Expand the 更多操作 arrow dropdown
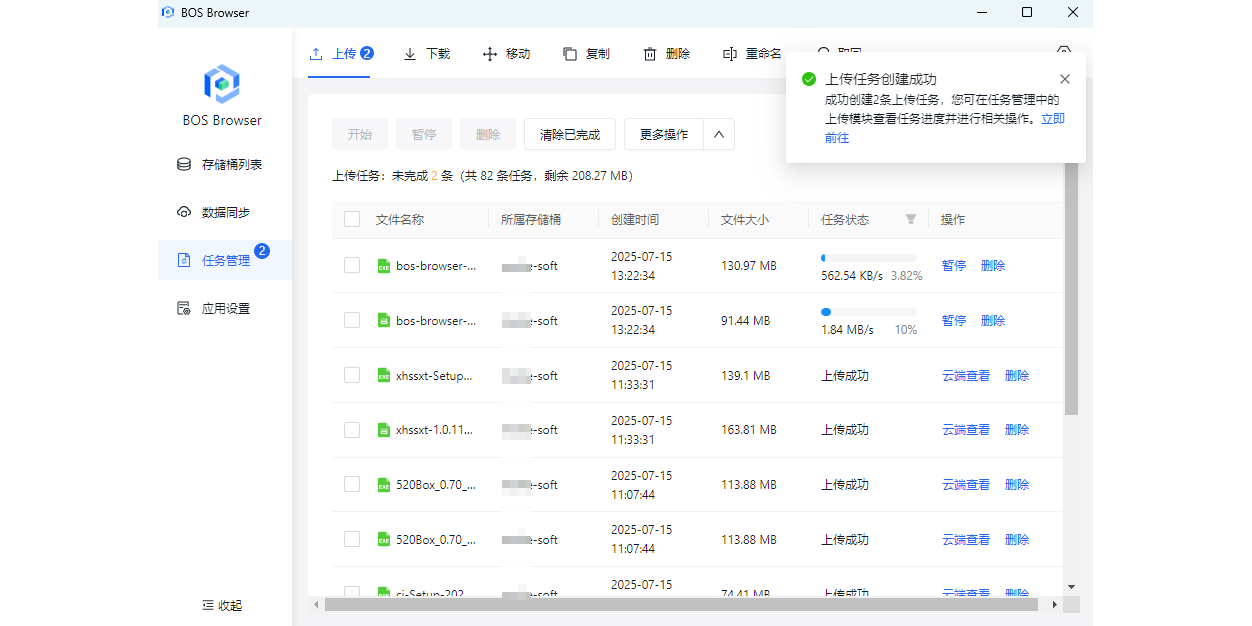 [719, 134]
